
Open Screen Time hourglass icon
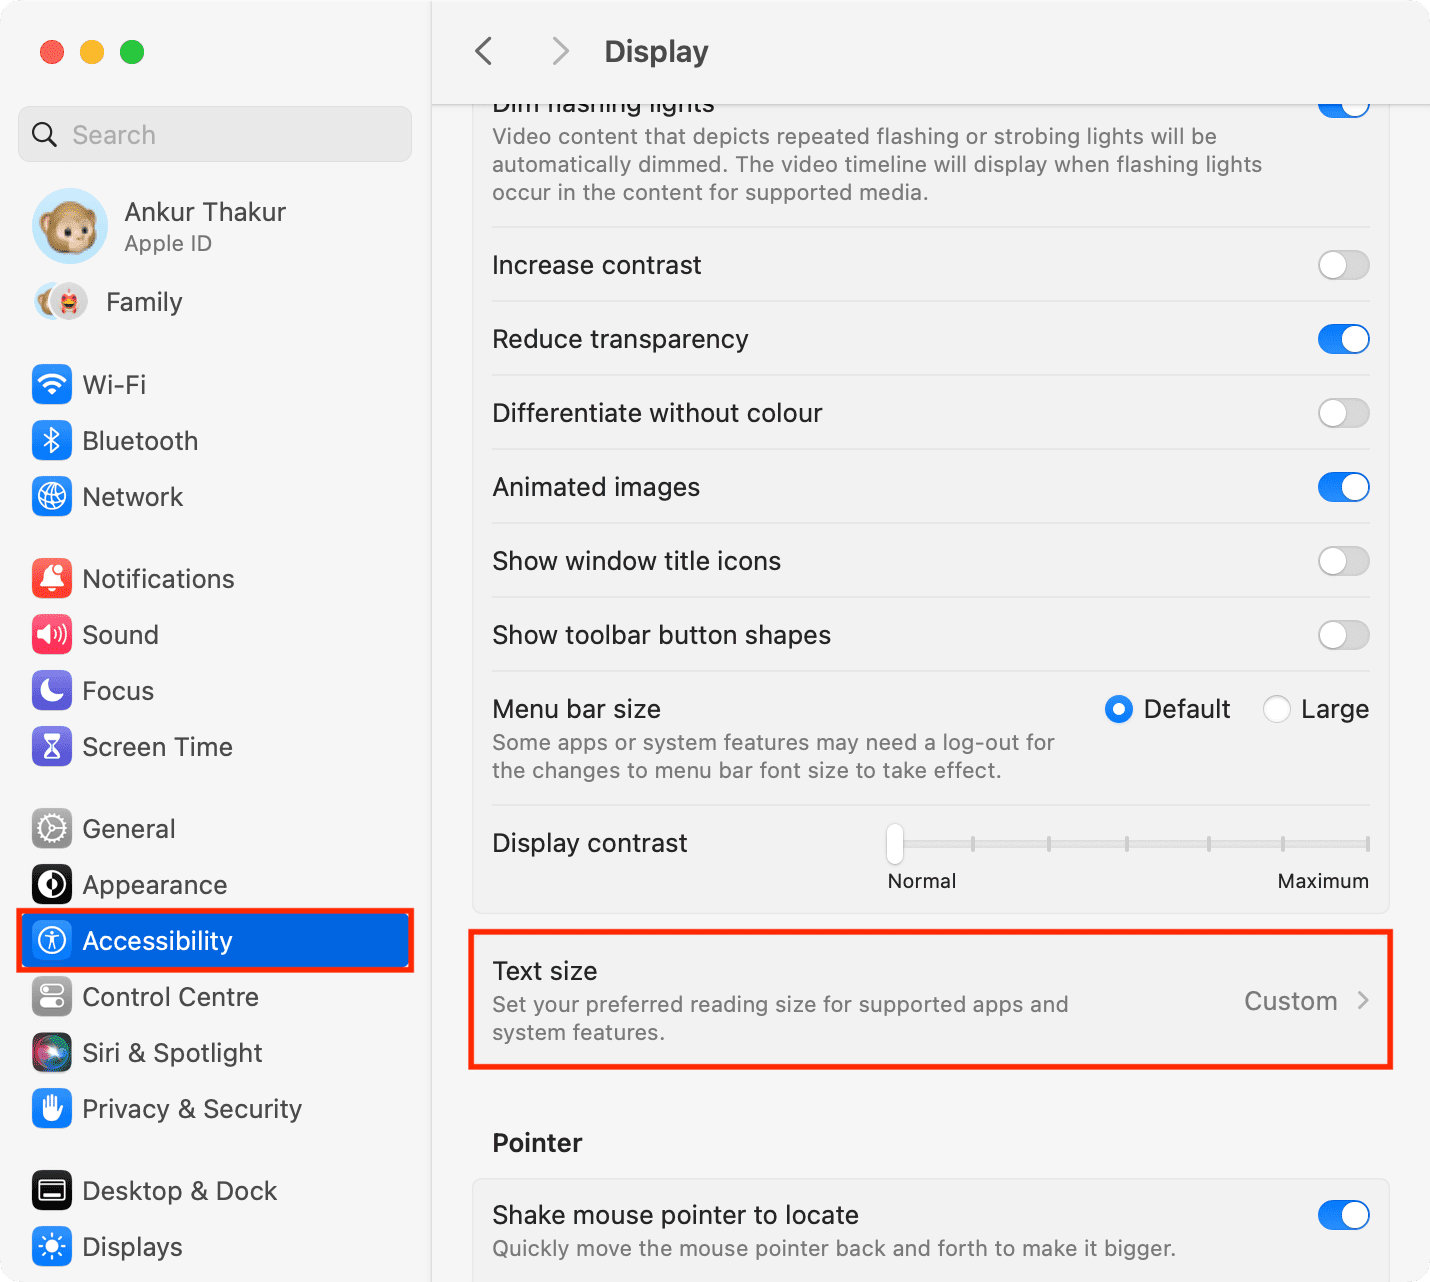pos(52,746)
